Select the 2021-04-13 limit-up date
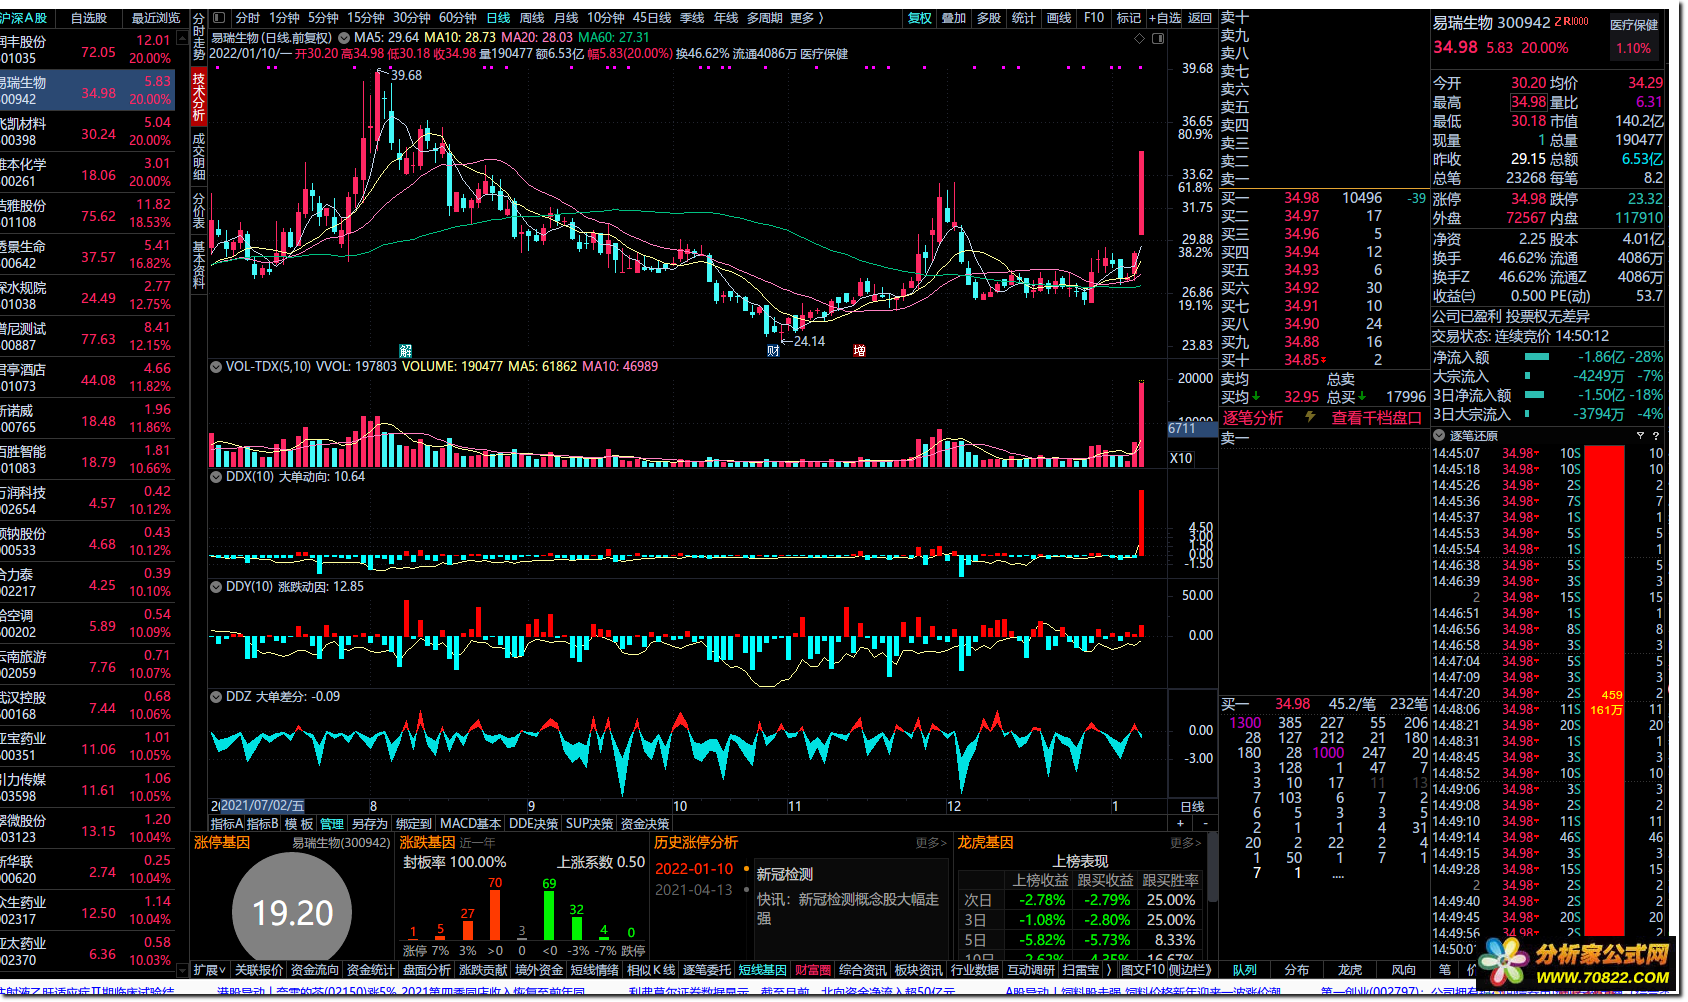The width and height of the screenshot is (1688, 1002). pos(694,890)
